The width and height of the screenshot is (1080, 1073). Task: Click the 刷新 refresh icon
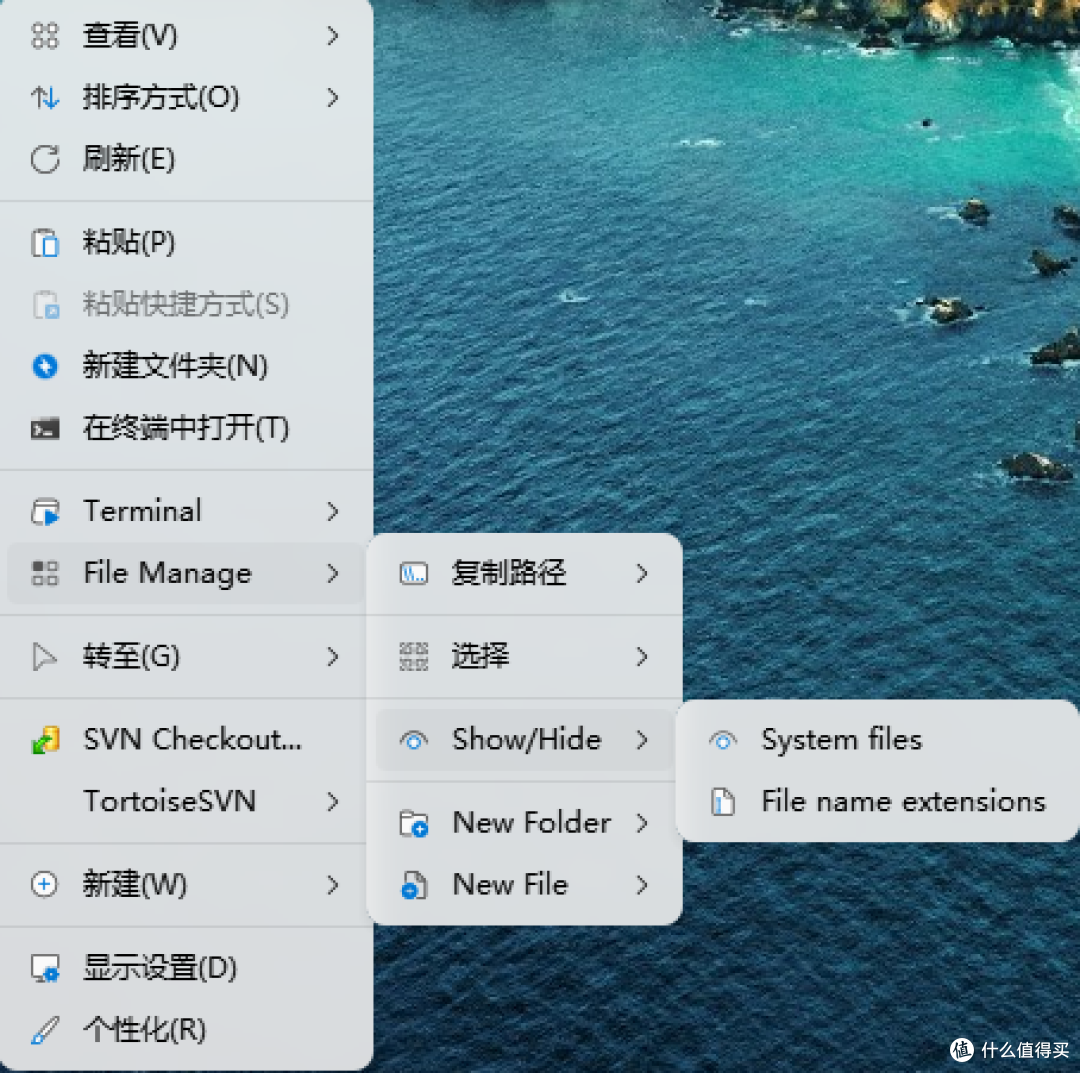[44, 160]
